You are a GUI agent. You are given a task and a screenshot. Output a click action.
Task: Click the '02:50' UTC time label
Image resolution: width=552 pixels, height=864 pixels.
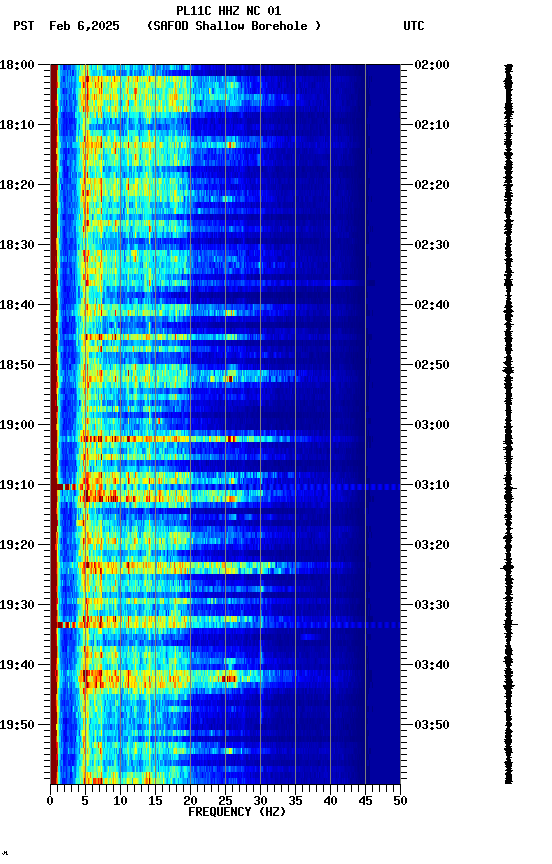tap(432, 365)
